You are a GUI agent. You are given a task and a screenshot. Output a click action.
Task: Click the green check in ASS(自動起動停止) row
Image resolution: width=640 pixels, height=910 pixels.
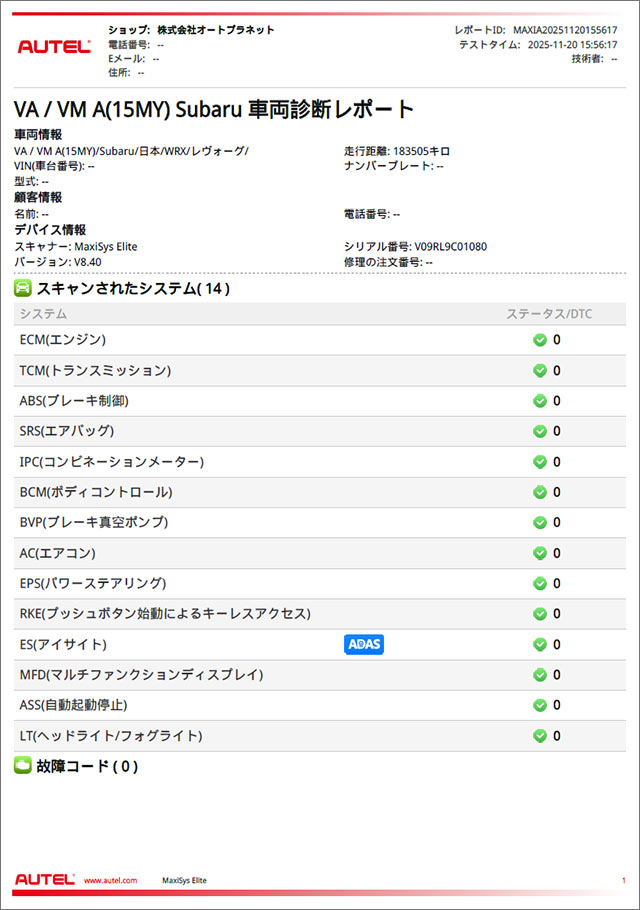tap(540, 705)
